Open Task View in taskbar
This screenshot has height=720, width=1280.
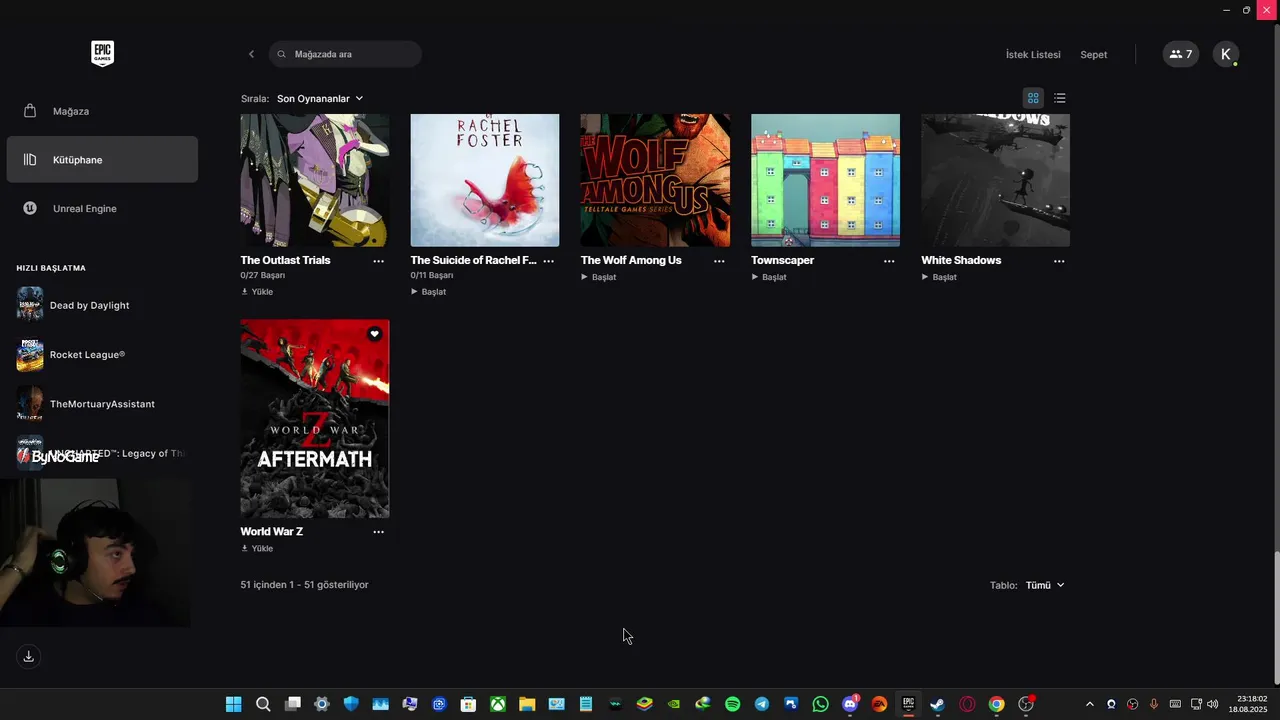[x=292, y=704]
